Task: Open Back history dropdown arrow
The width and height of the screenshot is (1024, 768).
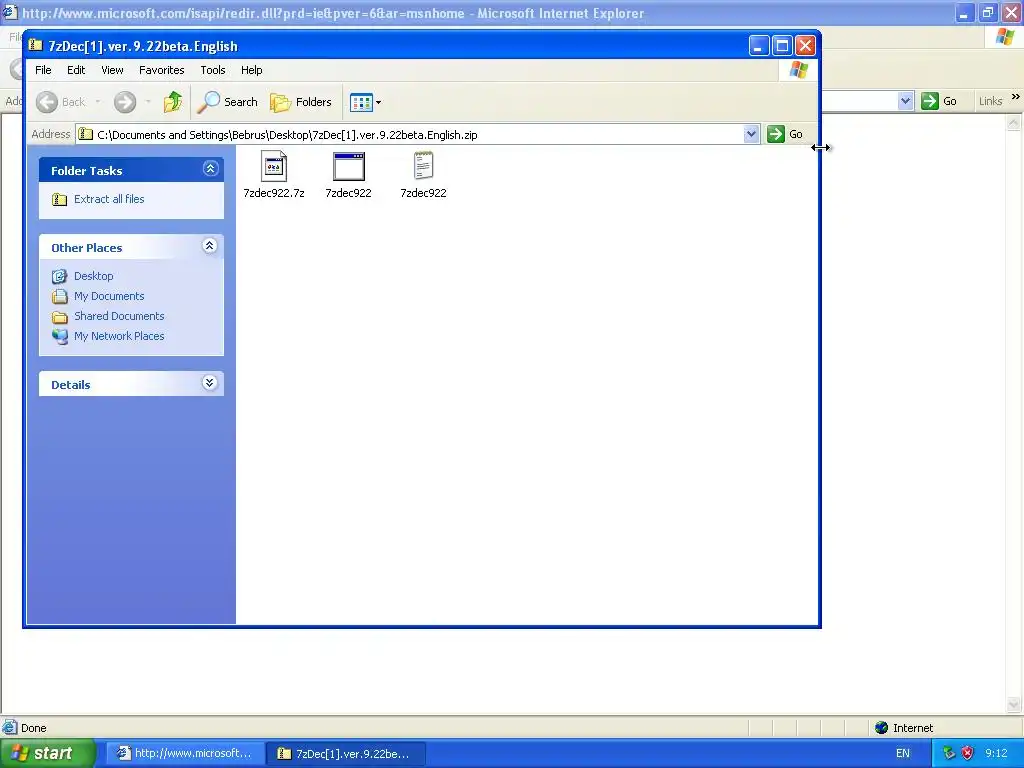Action: tap(98, 102)
